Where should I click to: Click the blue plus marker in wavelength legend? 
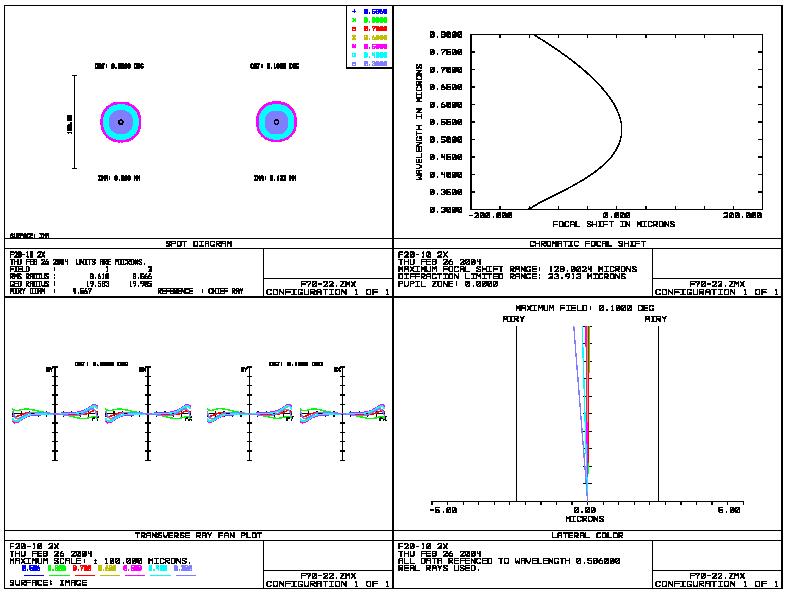[353, 11]
